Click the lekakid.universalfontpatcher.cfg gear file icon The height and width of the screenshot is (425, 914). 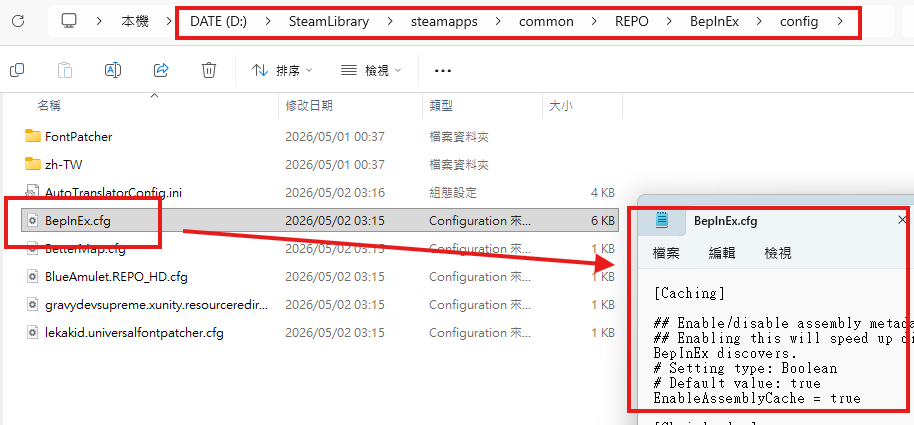click(33, 333)
